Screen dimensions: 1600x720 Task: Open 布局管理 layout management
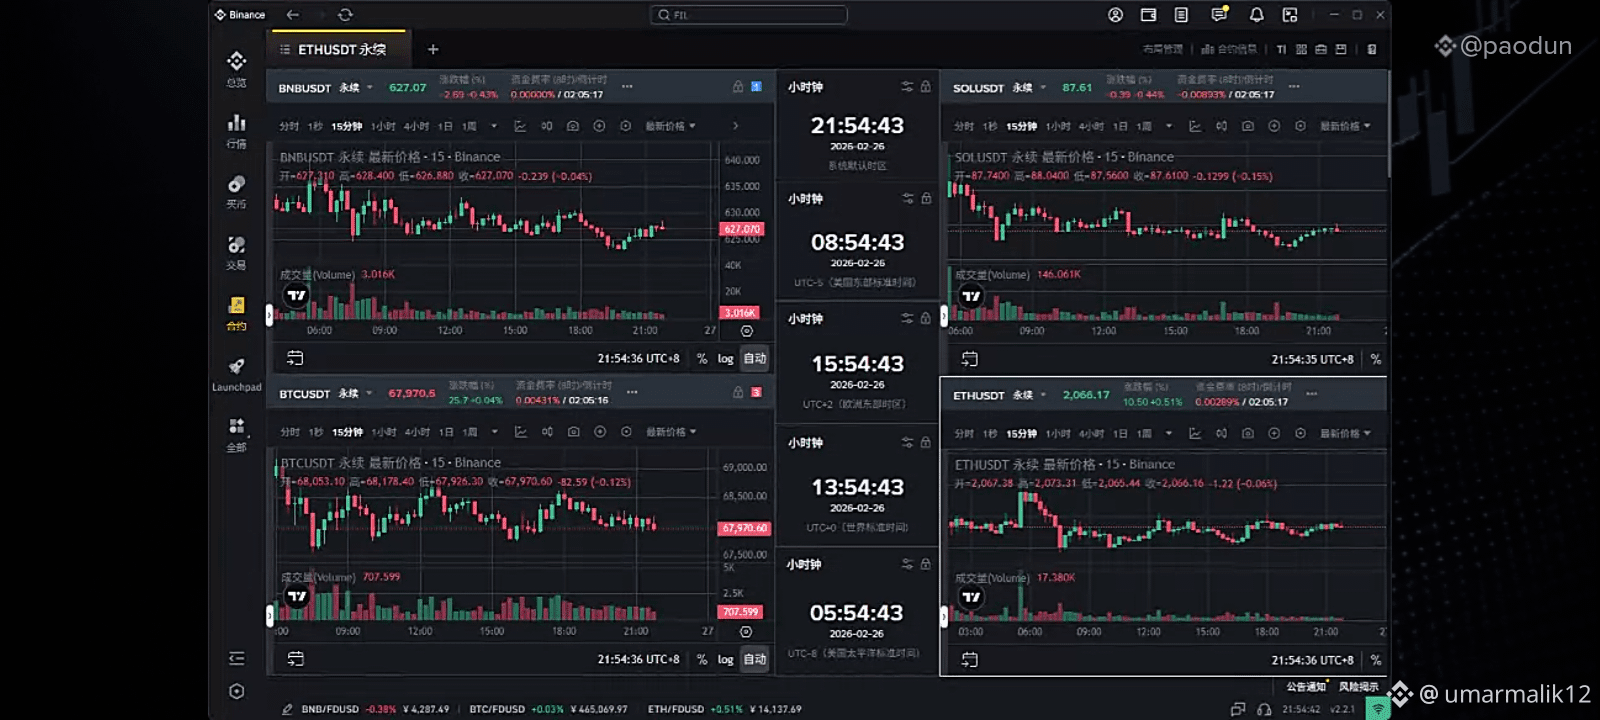pyautogui.click(x=1162, y=49)
